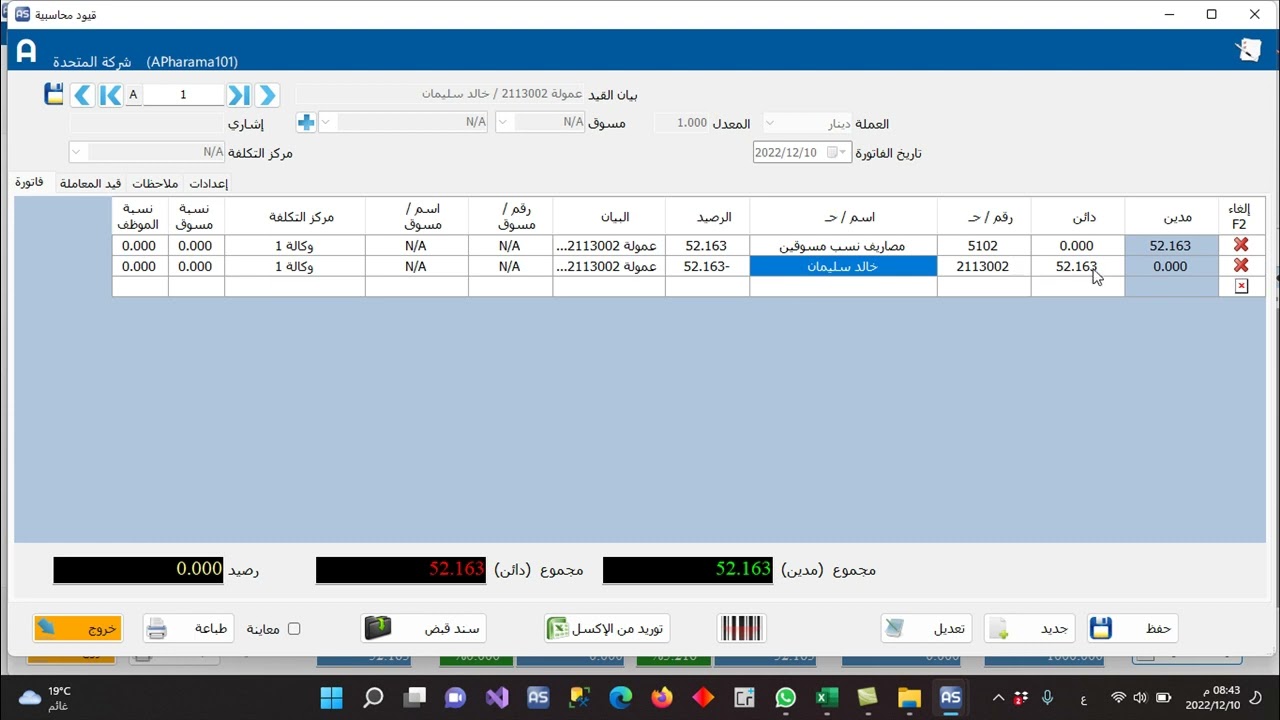1280x720 pixels.
Task: Click the white icon at blue header's right end
Action: coord(1248,49)
